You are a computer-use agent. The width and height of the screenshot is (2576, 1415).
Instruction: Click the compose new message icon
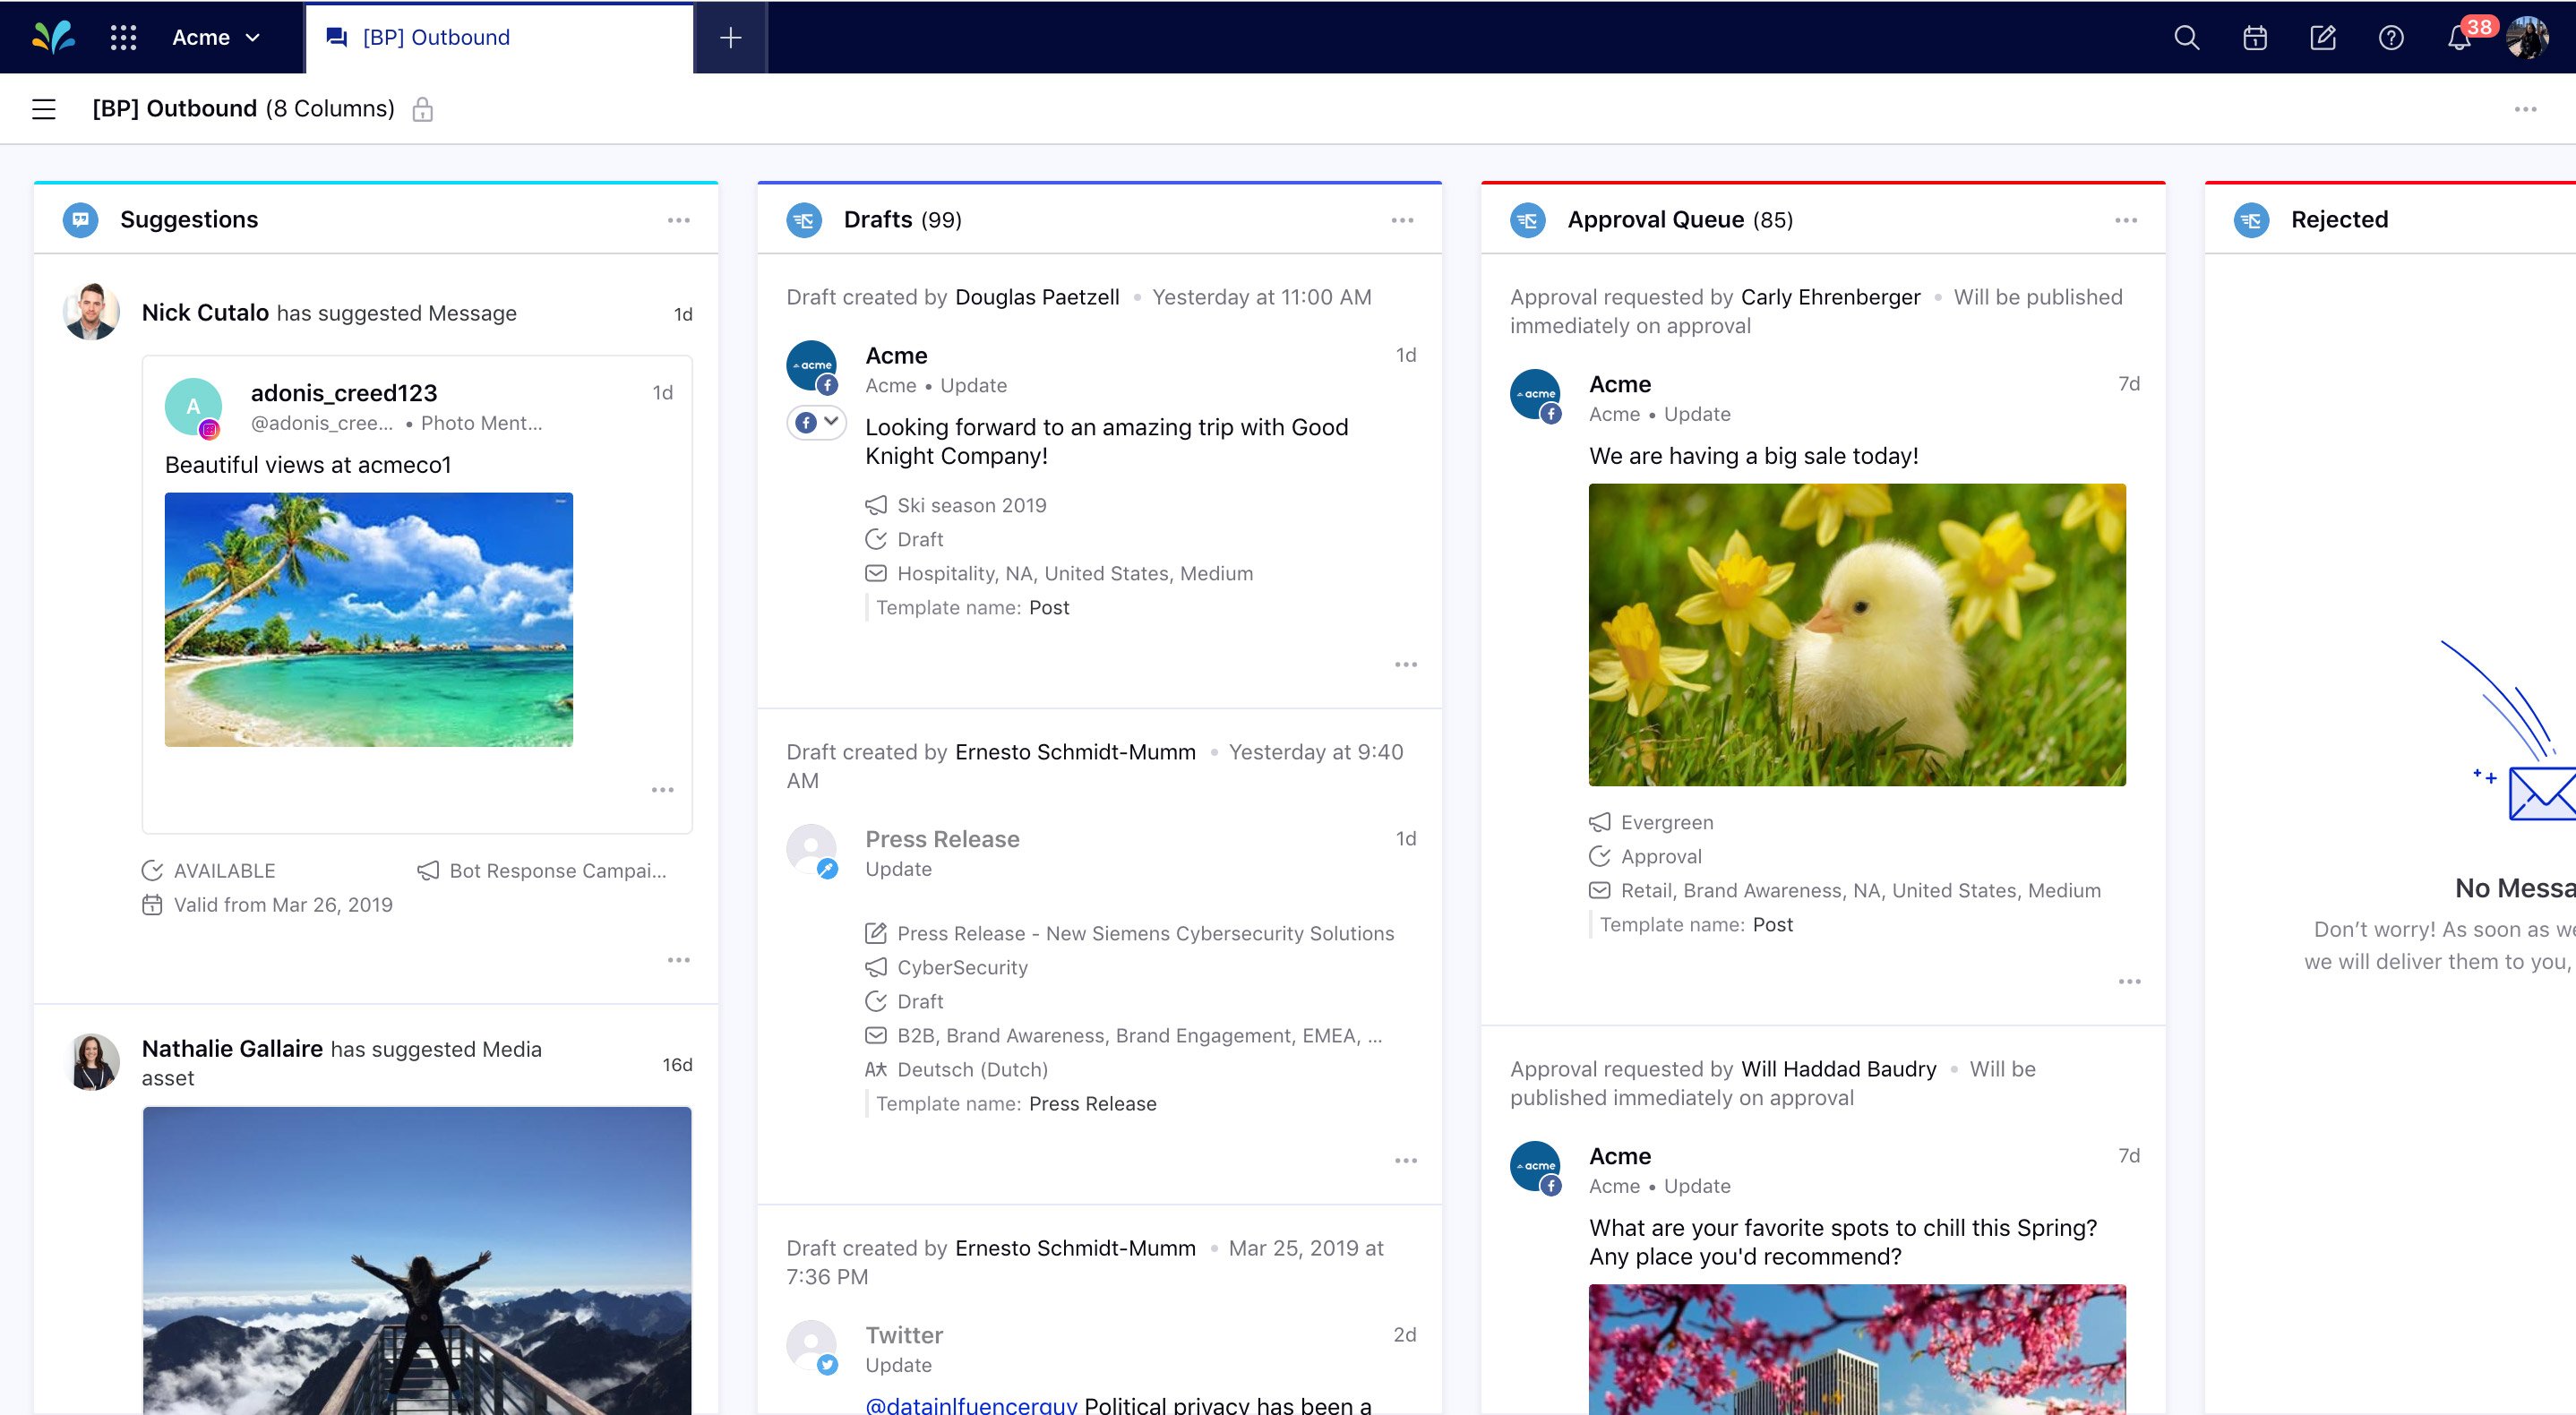[2323, 37]
